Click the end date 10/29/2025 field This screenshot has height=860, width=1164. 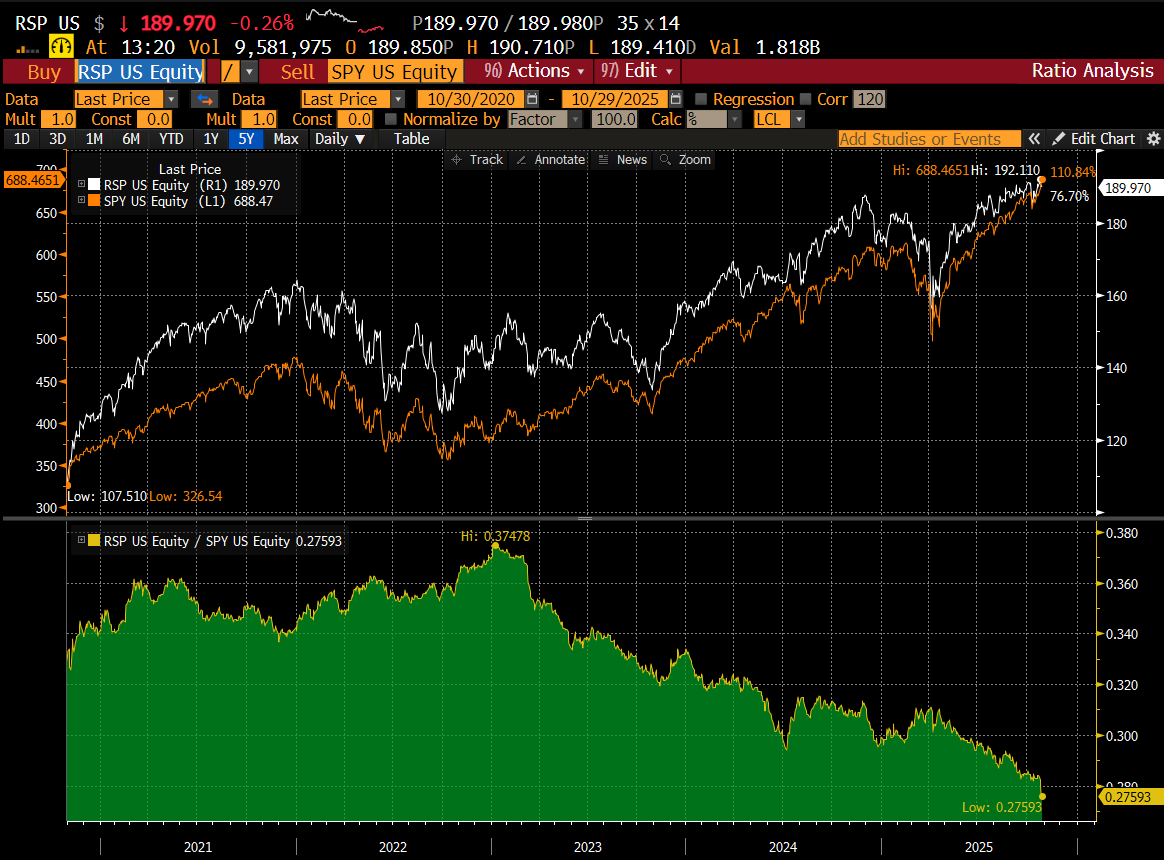pos(615,99)
